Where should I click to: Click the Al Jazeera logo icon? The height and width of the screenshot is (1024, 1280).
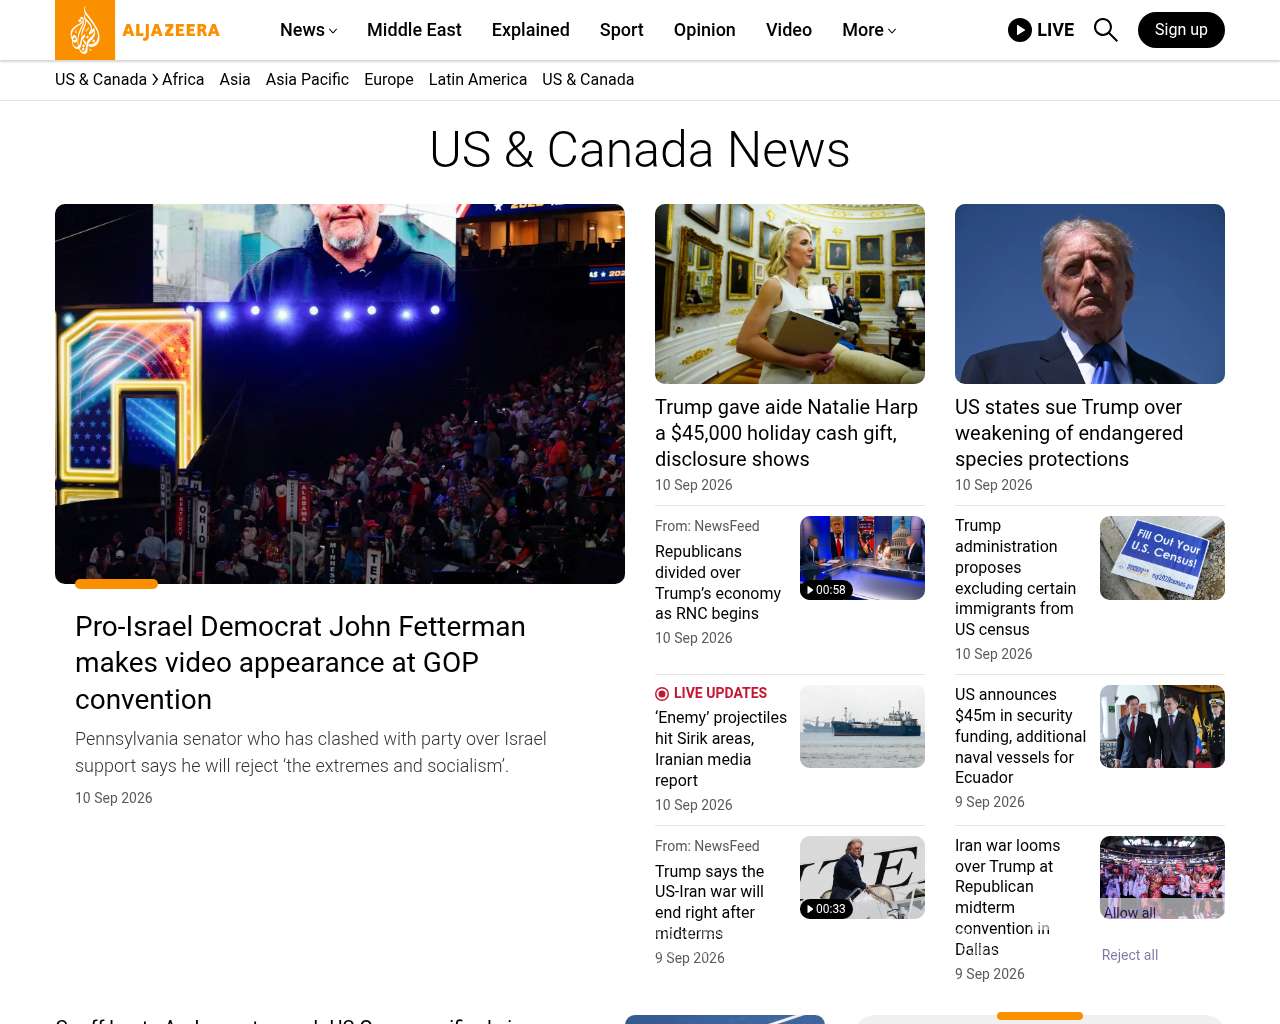[x=85, y=30]
